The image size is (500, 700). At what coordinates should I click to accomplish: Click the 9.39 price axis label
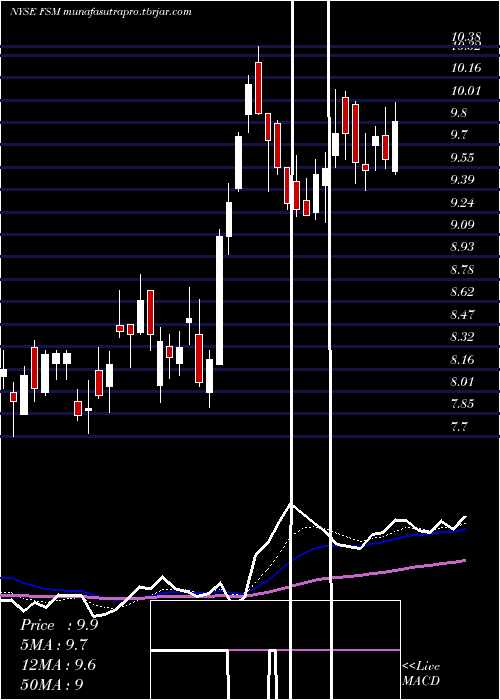[464, 180]
